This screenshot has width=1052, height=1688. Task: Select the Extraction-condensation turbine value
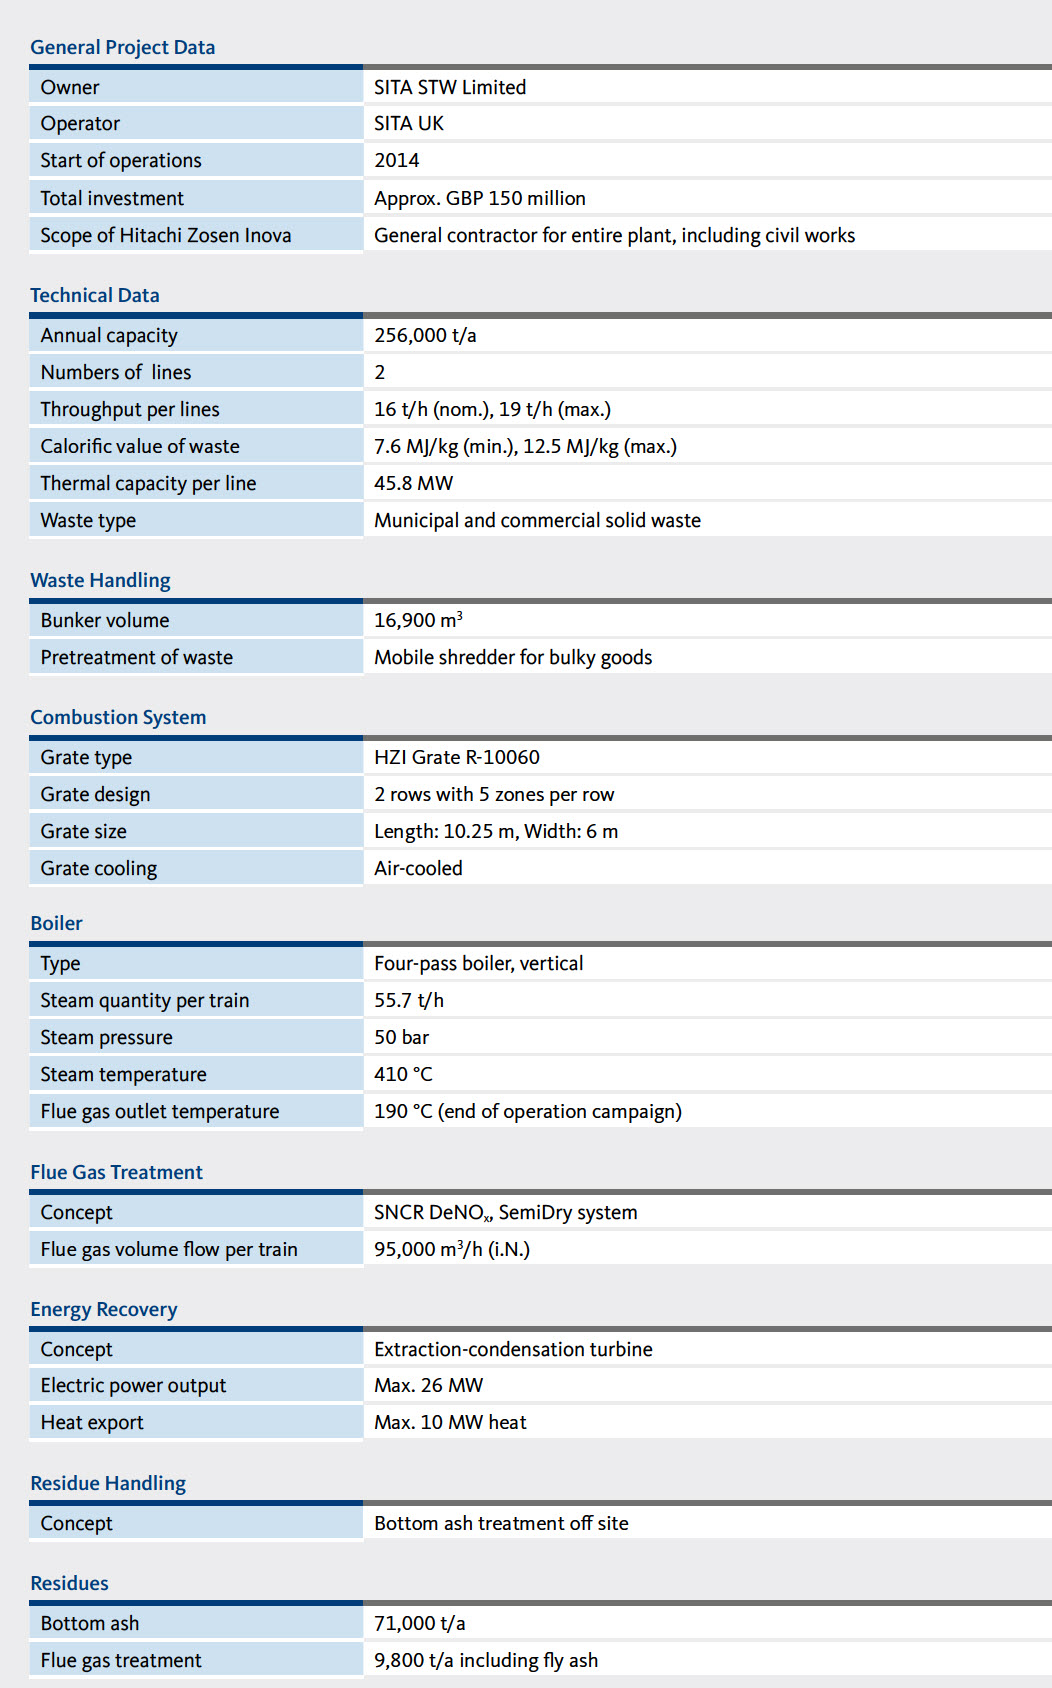tap(513, 1349)
